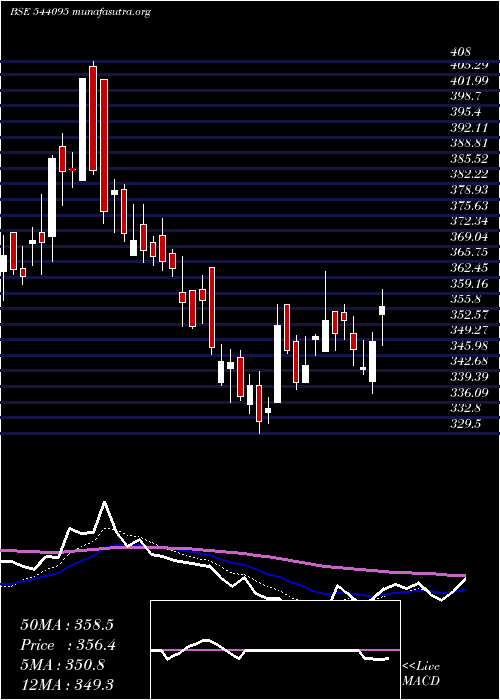Viewport: 500px width, 700px height.
Task: Click the 329.5 price level label
Action: coord(465,424)
